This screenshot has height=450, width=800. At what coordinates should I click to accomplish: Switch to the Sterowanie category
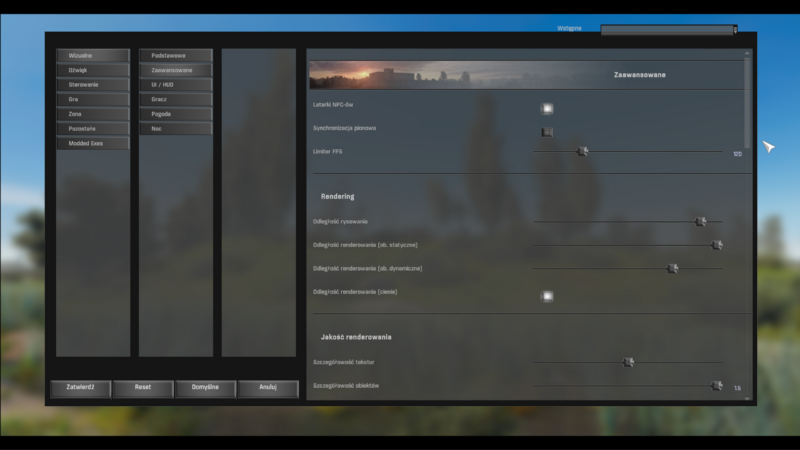coord(93,85)
